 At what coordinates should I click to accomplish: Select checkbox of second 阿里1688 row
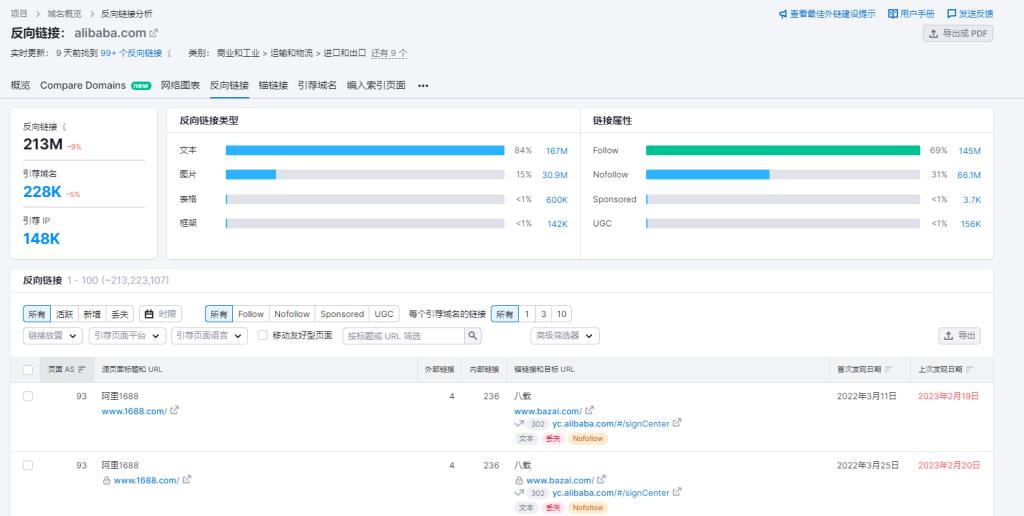pos(28,465)
